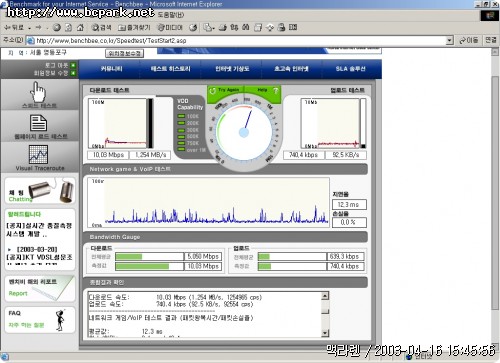
Task: Click the 회원정보 수정 link
Action: pyautogui.click(x=55, y=73)
